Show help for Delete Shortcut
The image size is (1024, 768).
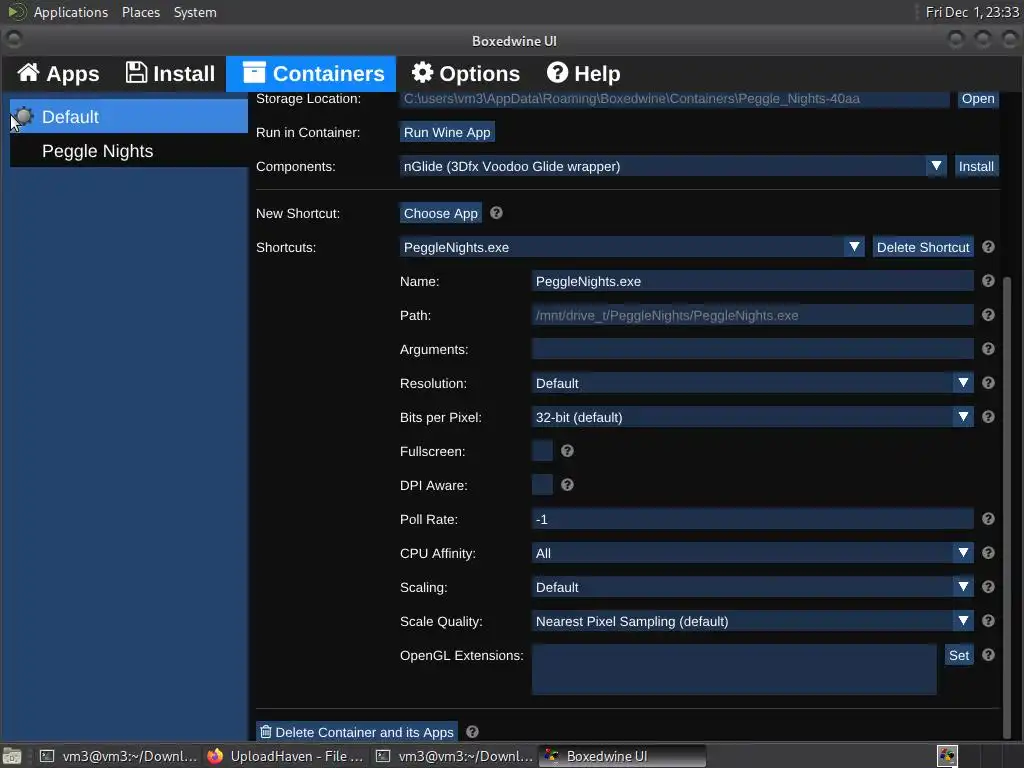[x=988, y=247]
